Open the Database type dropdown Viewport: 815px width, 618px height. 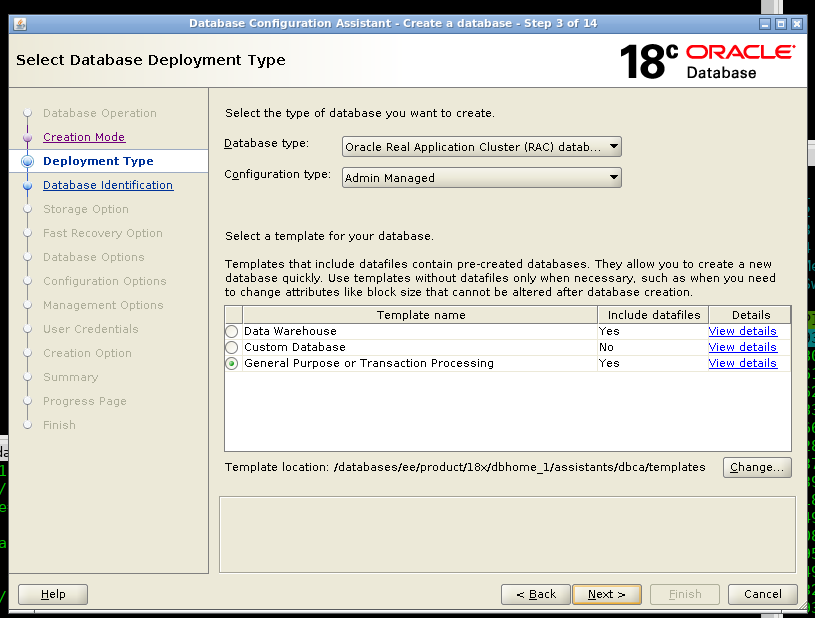point(481,147)
